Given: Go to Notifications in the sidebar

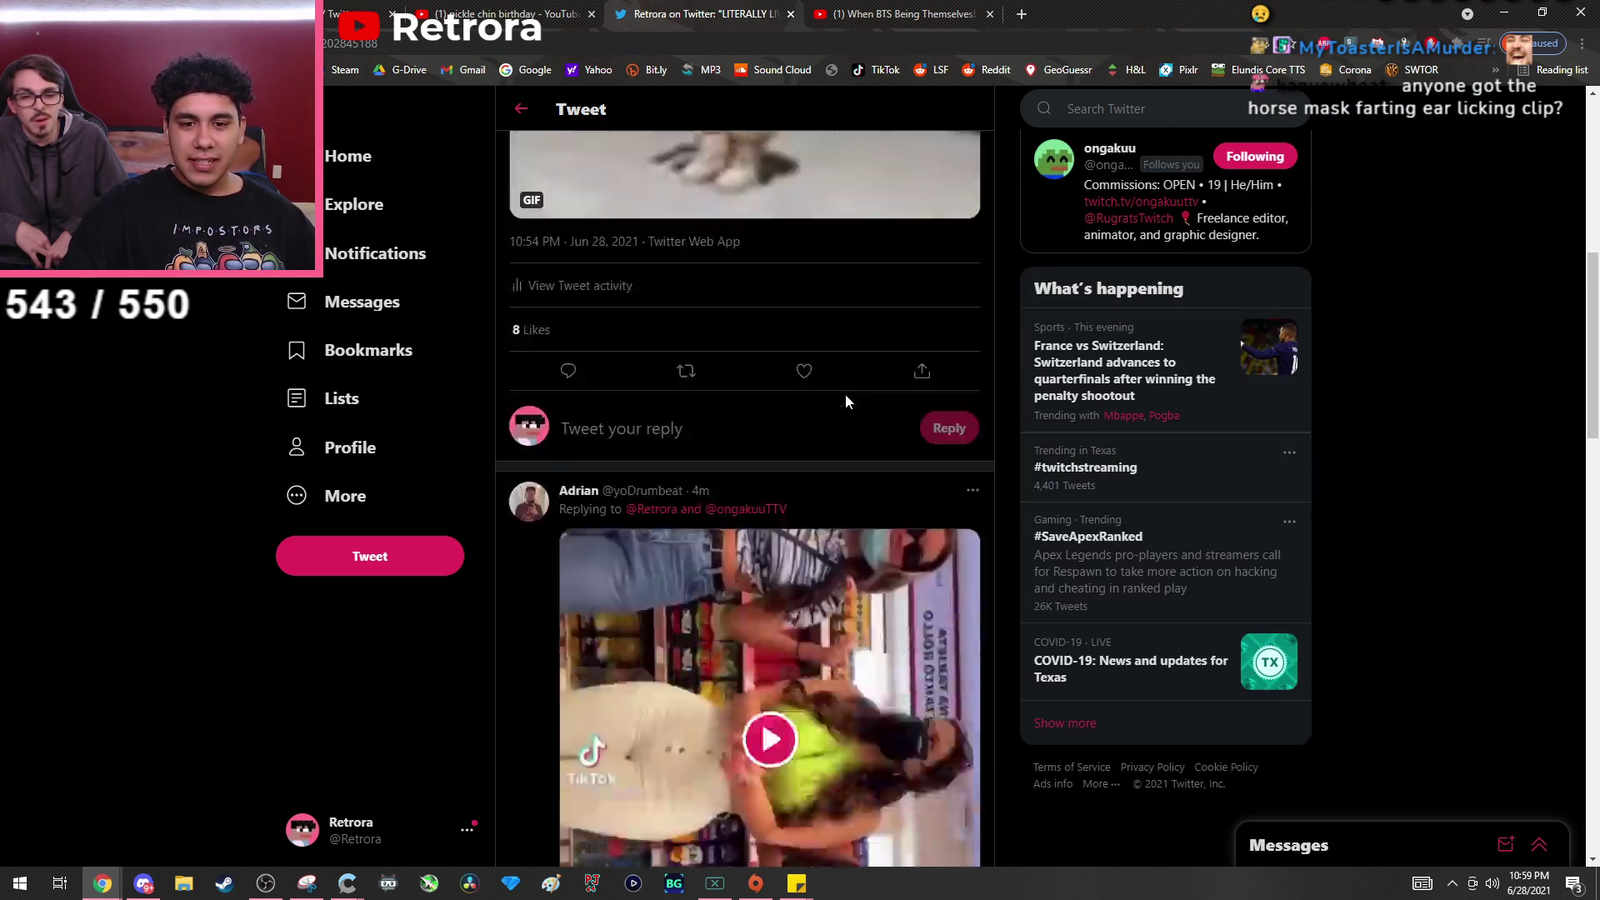Looking at the screenshot, I should click(375, 253).
